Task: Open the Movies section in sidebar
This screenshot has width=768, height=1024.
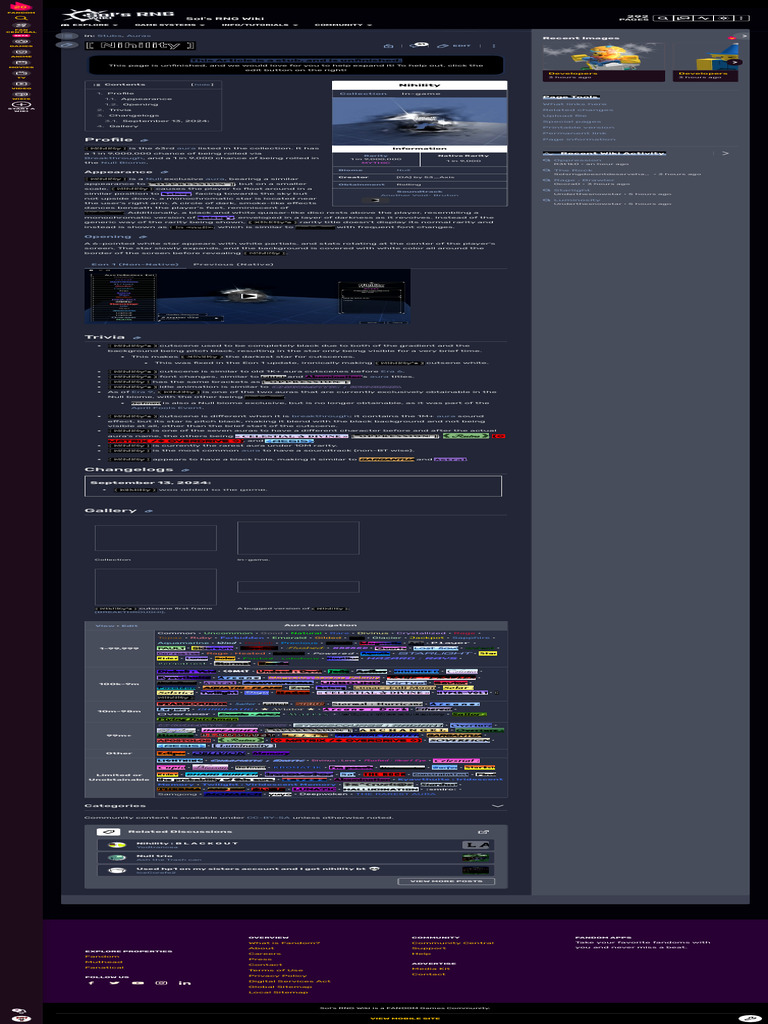Action: point(21,65)
